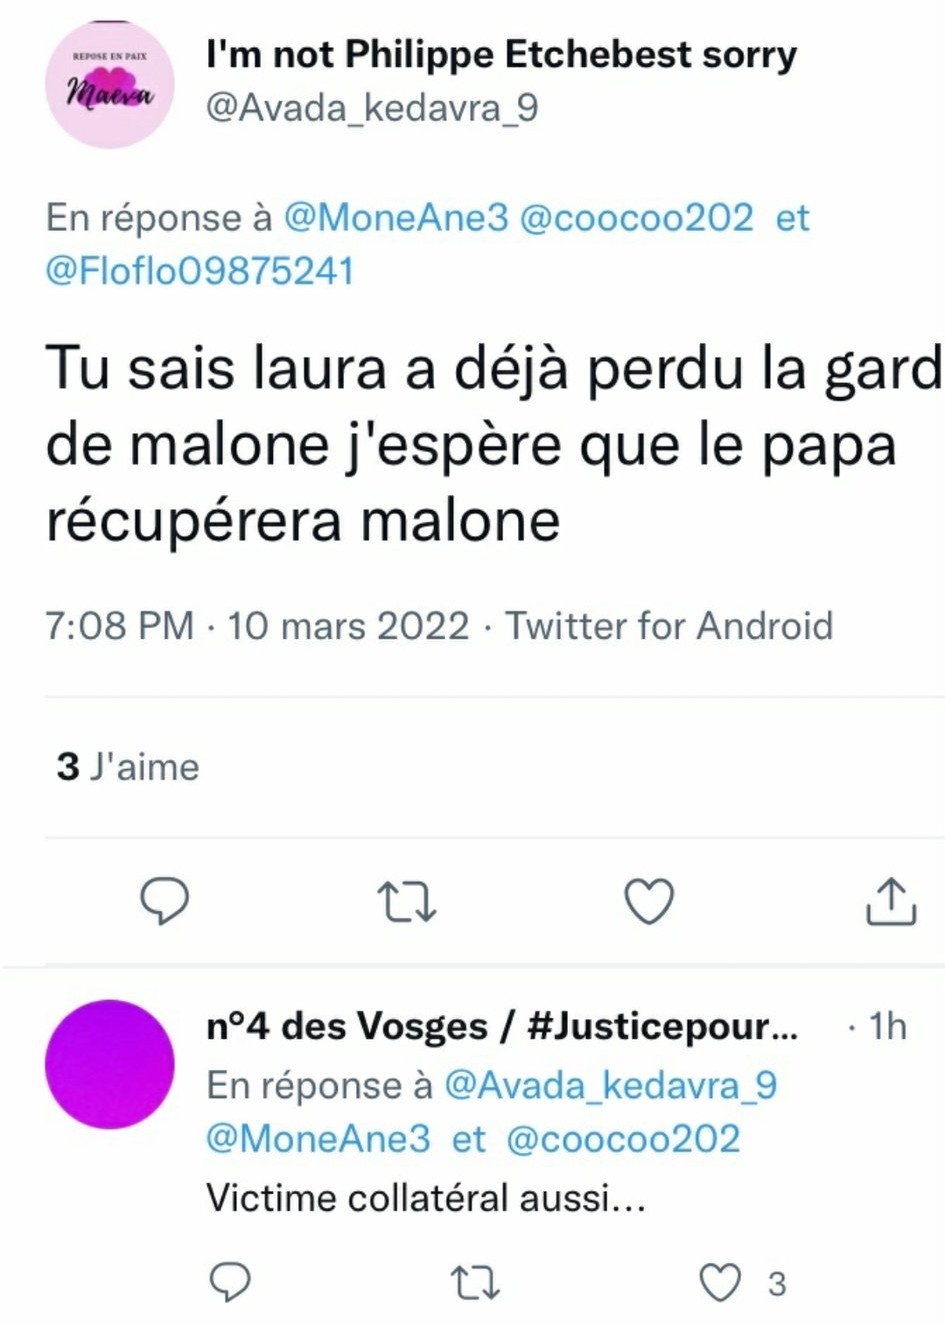The width and height of the screenshot is (945, 1324).
Task: Open the @Avada_kedavra_9 handle under the name
Action: (372, 107)
